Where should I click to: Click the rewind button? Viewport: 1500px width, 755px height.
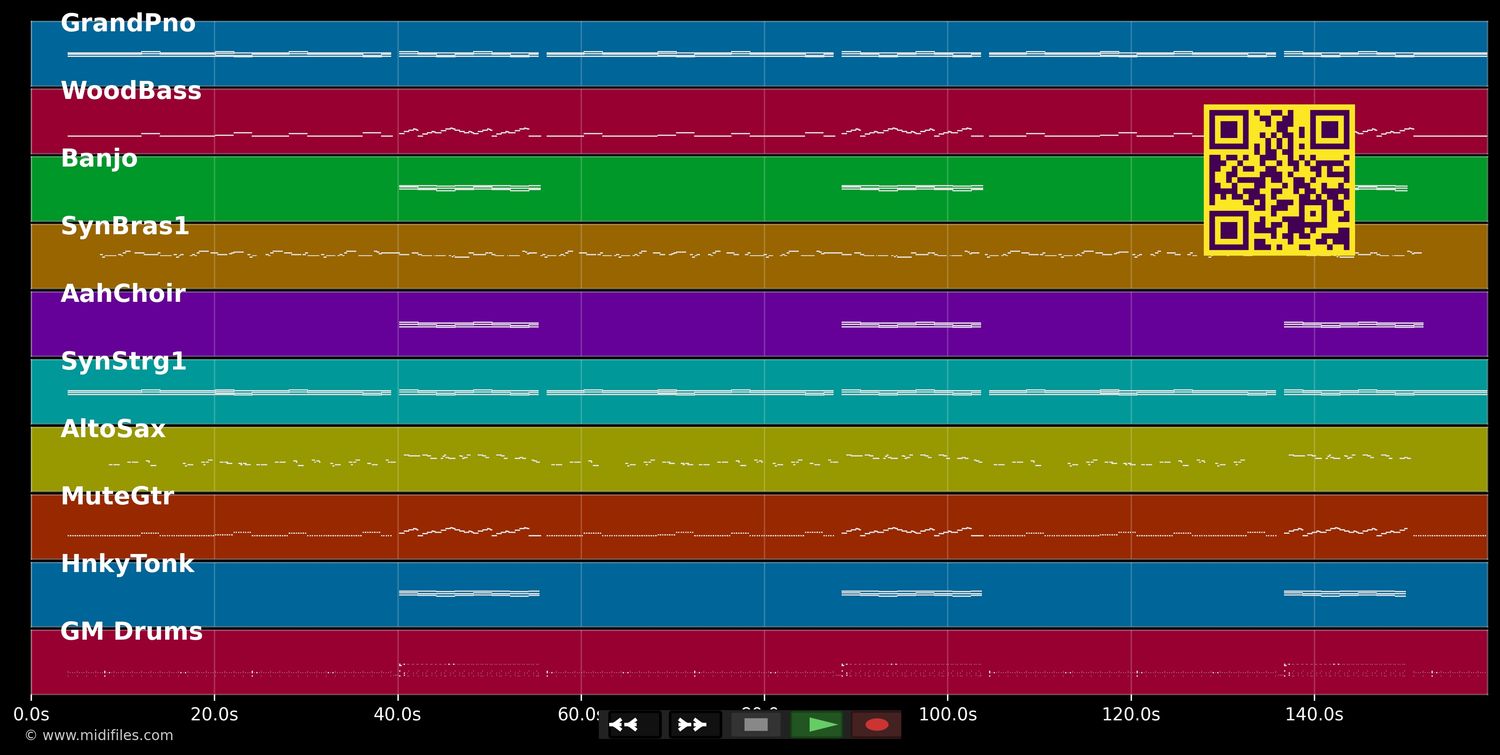pos(633,725)
